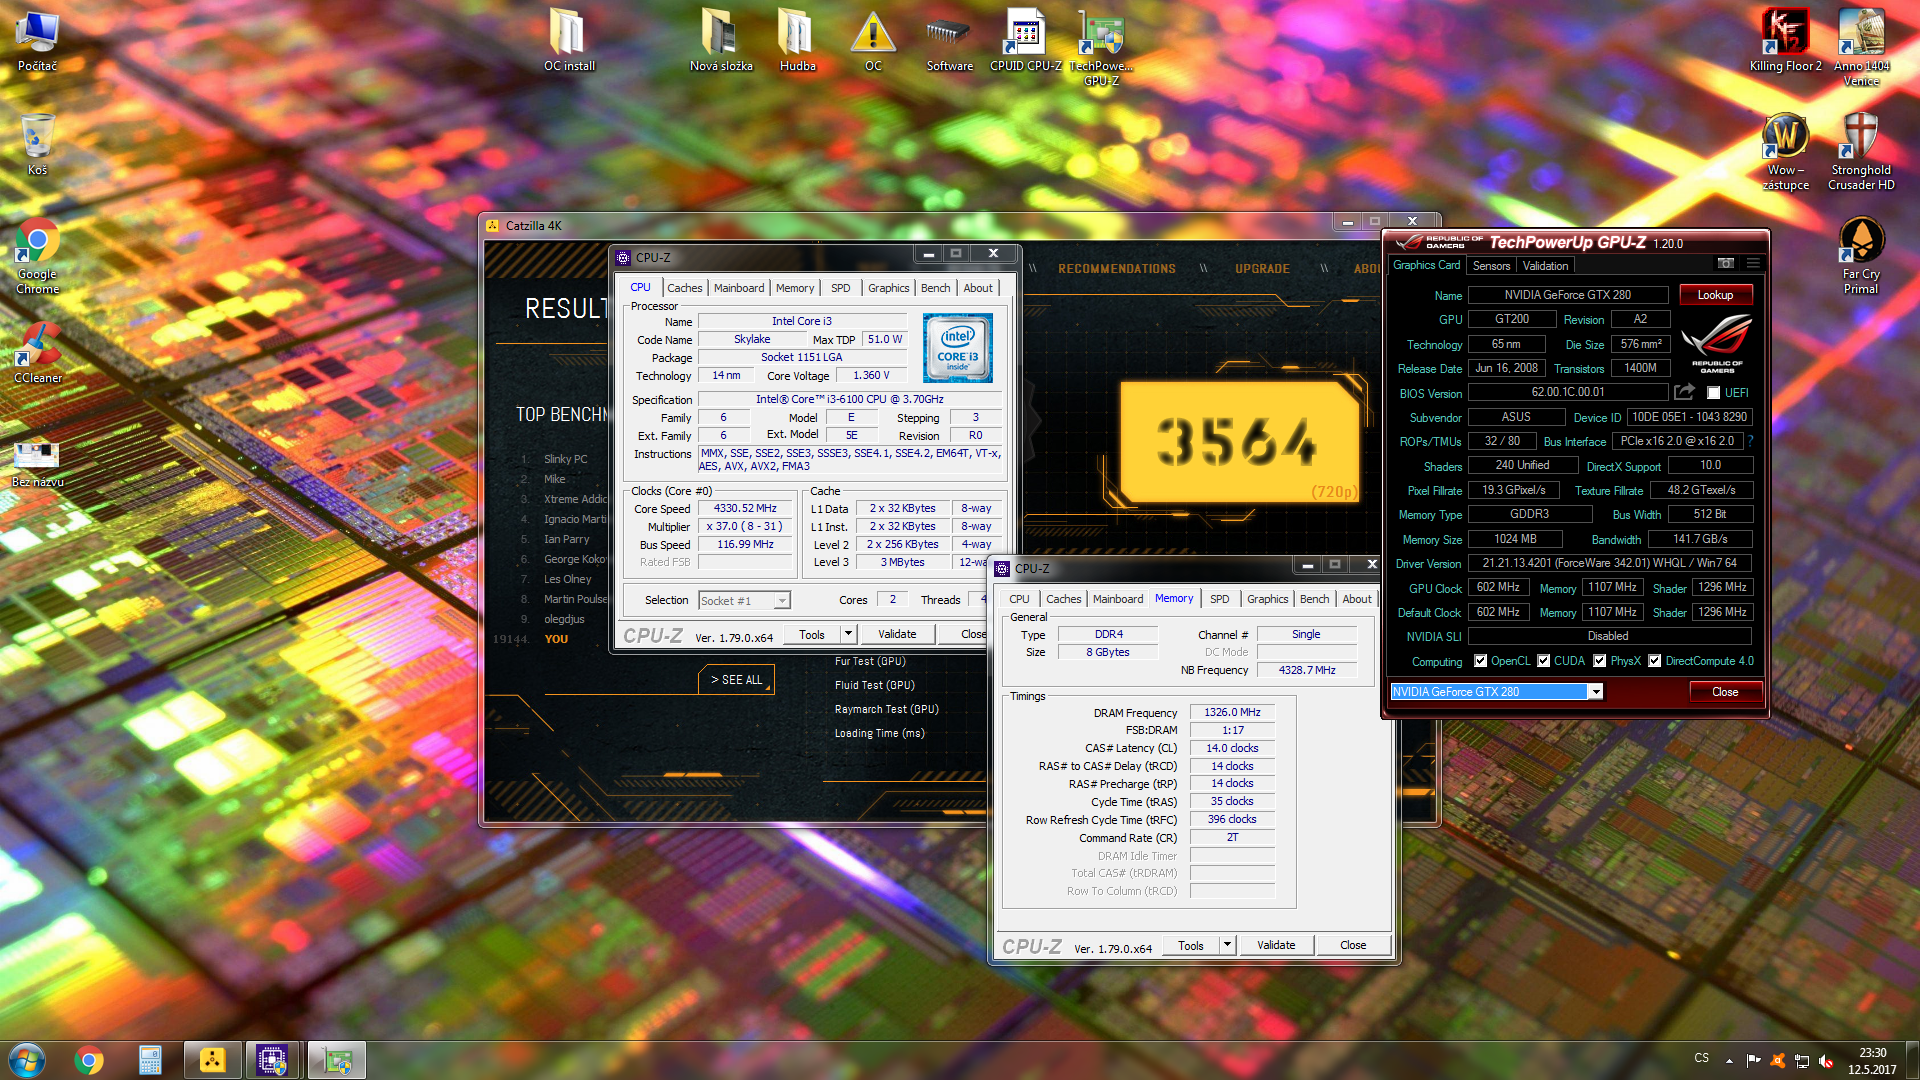Click the CS language indicator in taskbar
The image size is (1920, 1080).
tap(1701, 1058)
